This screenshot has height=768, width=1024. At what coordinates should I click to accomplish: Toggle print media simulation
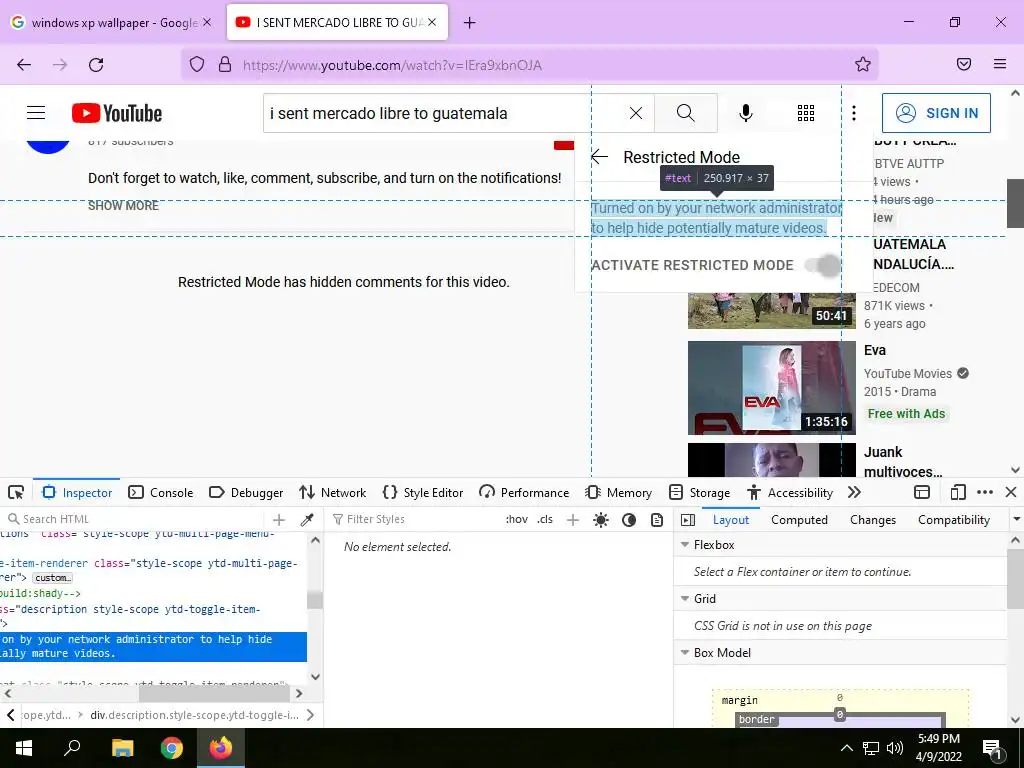(657, 520)
